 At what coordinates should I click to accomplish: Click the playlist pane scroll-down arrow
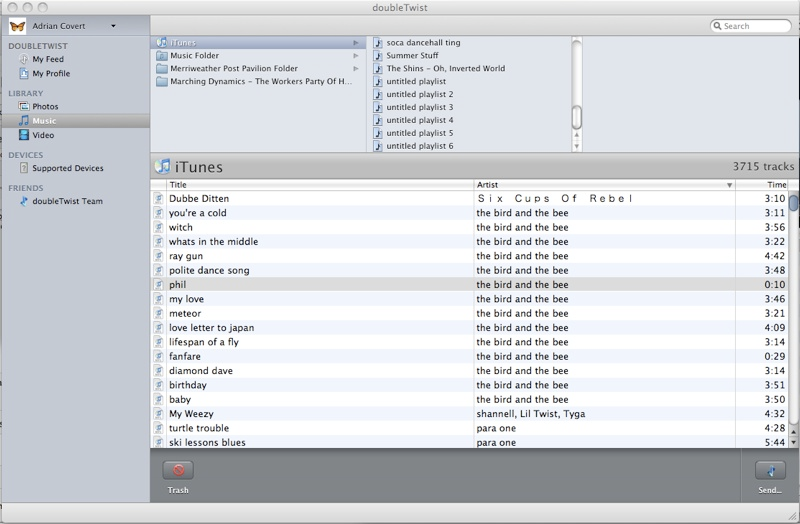click(577, 146)
